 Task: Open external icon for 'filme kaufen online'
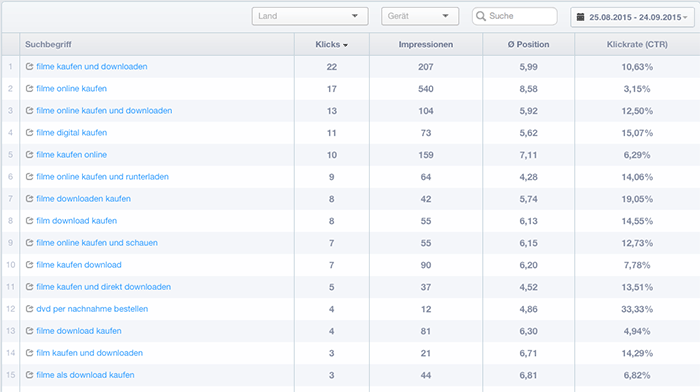[x=29, y=154]
